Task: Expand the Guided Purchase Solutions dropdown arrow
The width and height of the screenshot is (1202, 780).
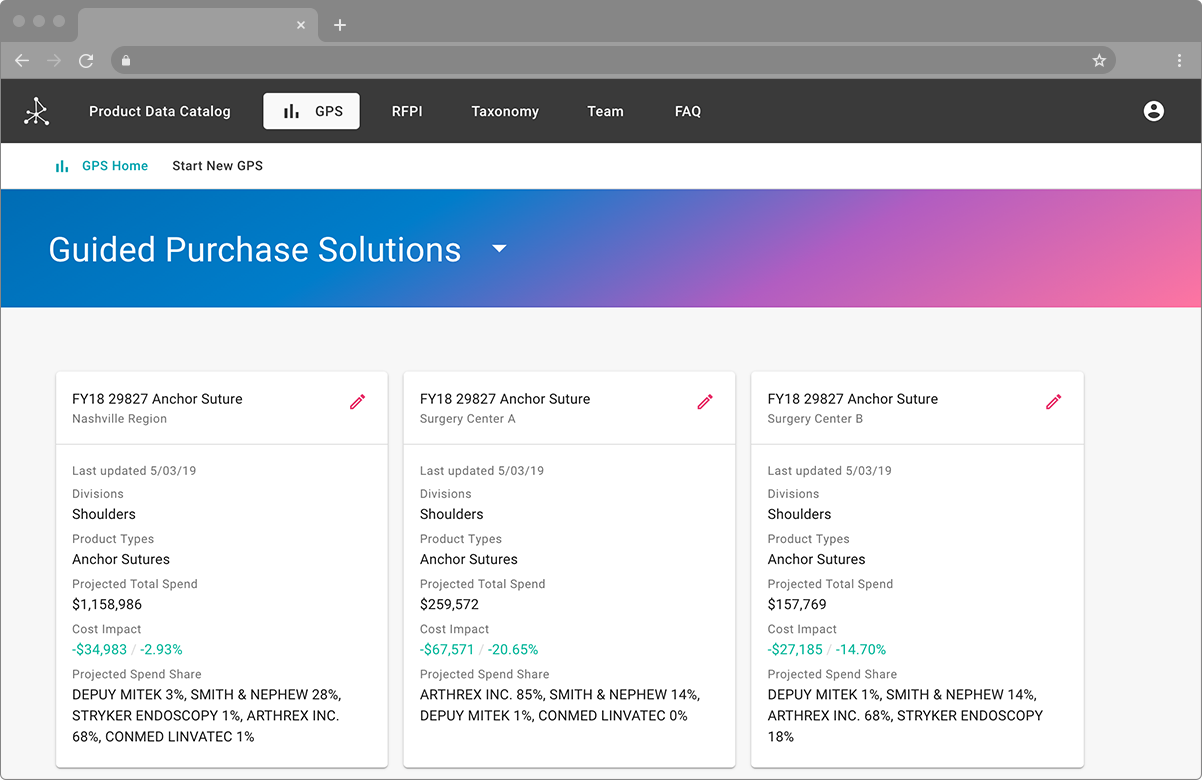Action: pyautogui.click(x=500, y=249)
